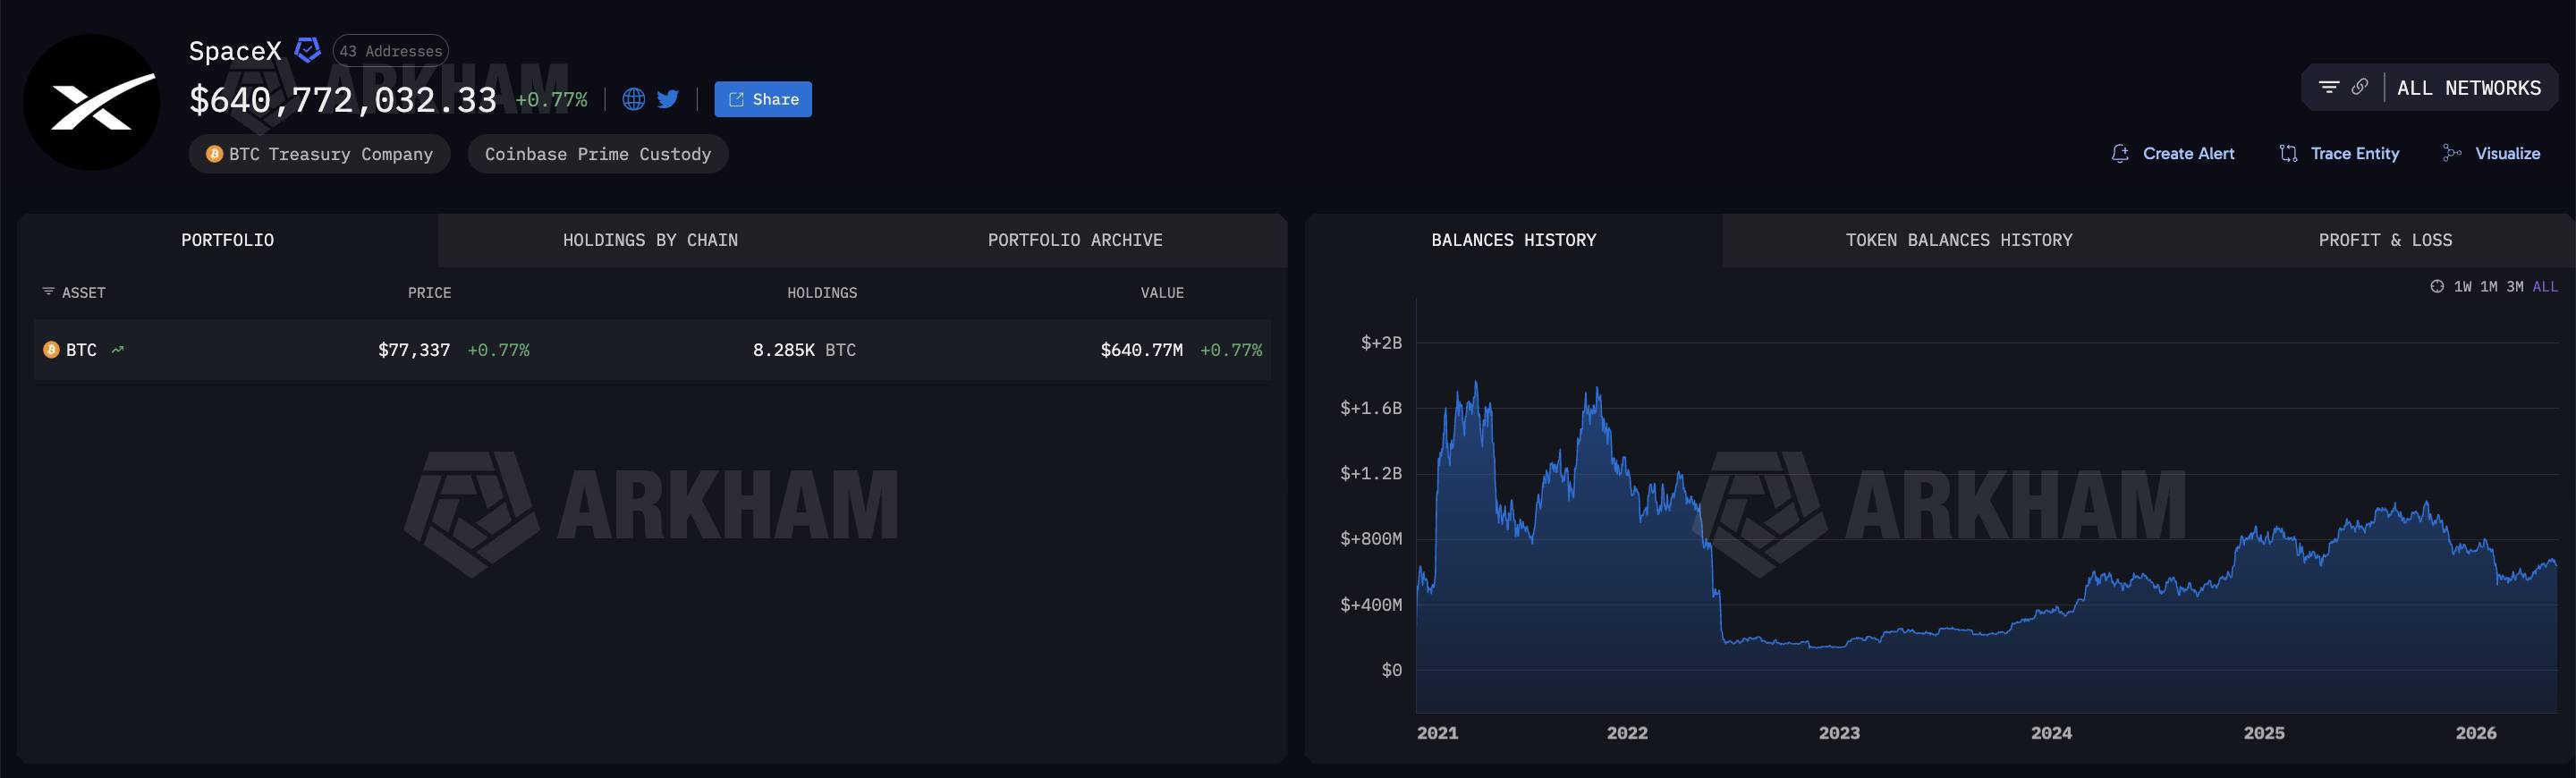Click the chain link icon near ALL NETWORKS

tap(2359, 87)
